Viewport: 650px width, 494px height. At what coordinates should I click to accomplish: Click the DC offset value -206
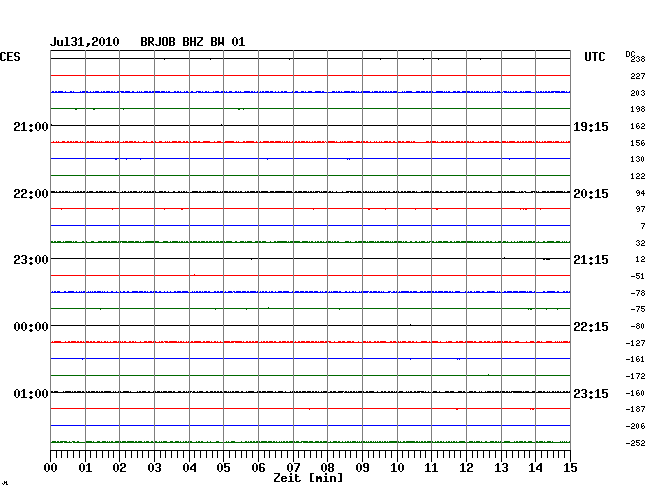635,426
